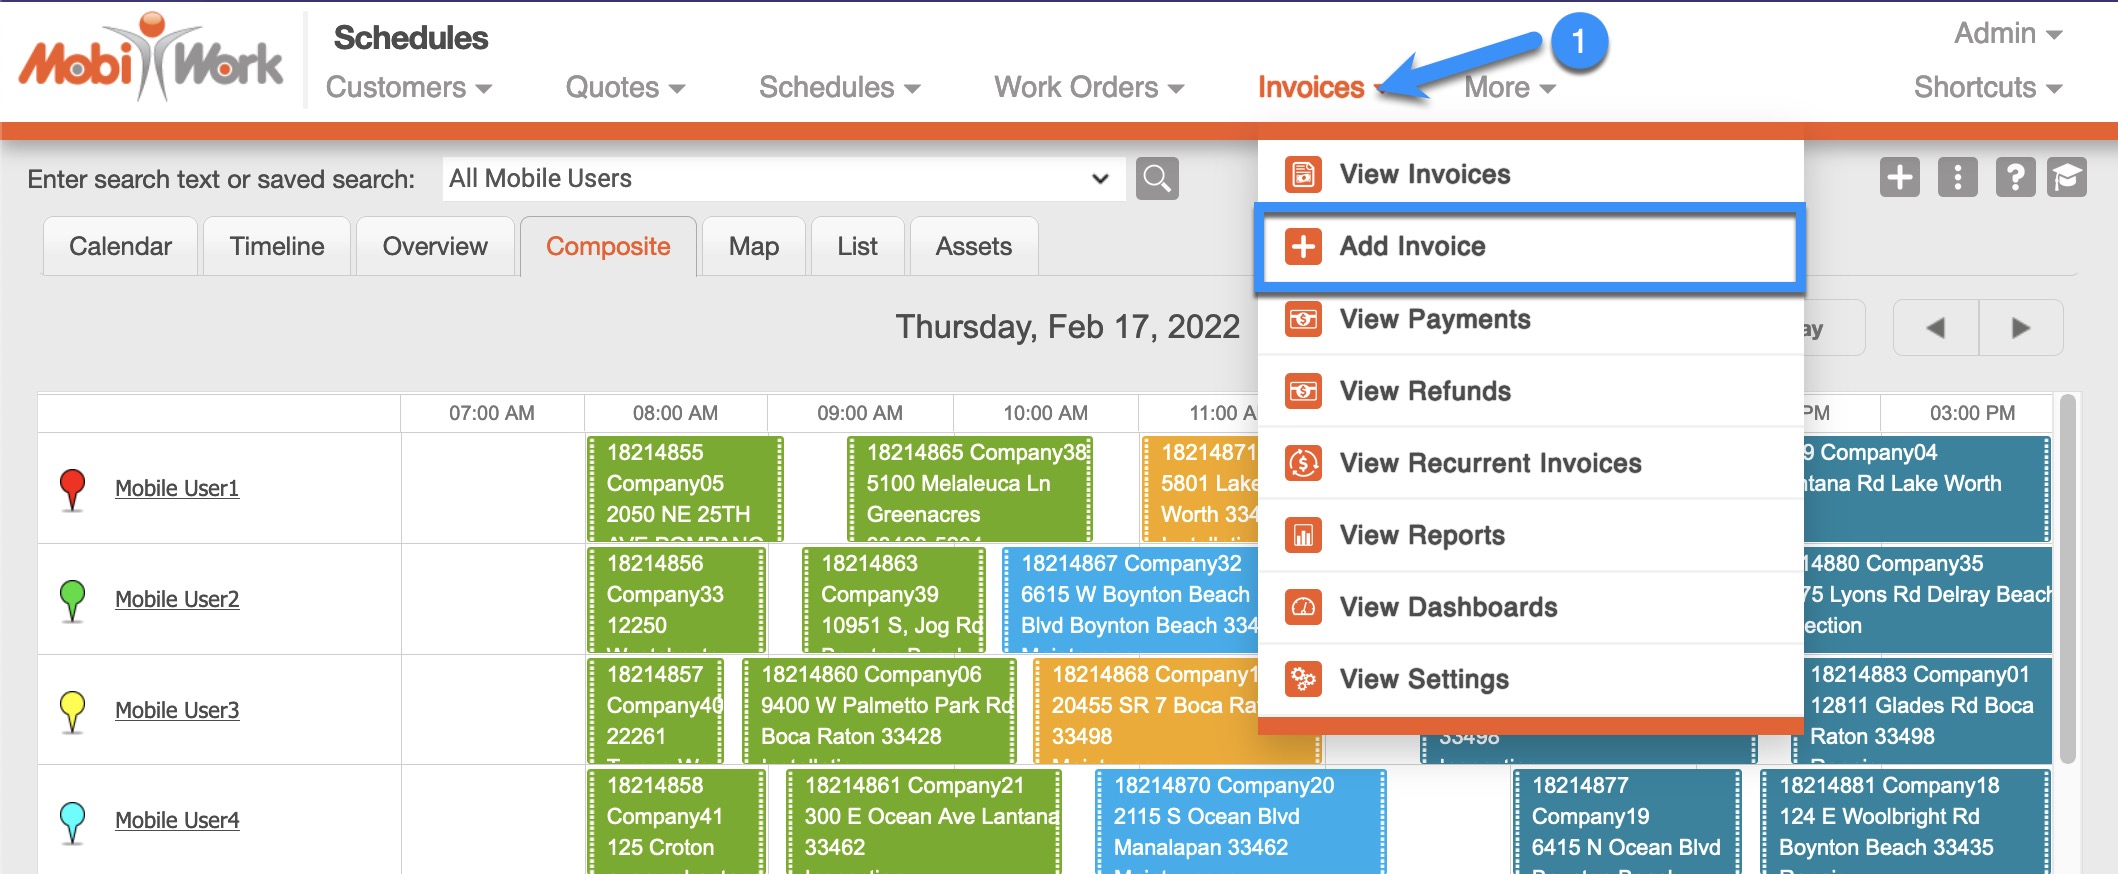Click the View Refunds icon

[x=1303, y=391]
